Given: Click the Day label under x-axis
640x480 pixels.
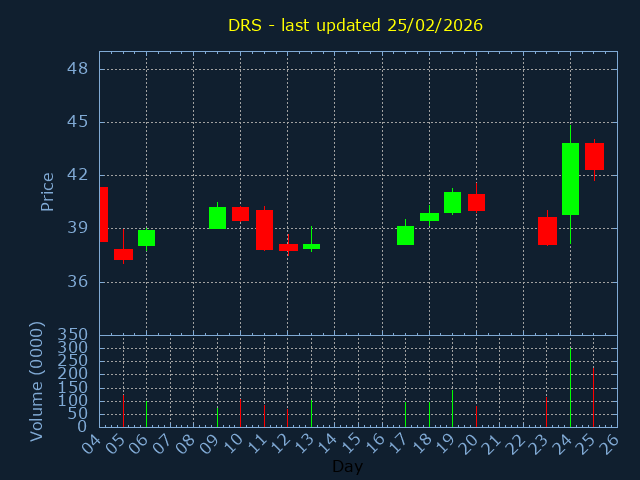Looking at the screenshot, I should [x=347, y=466].
